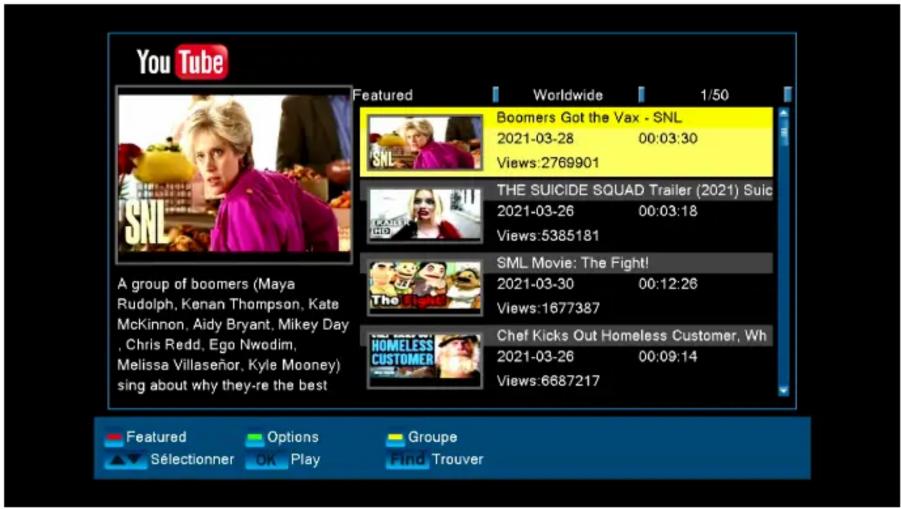Click the video description paragraph
Screen dimensions: 901x509
[233, 335]
